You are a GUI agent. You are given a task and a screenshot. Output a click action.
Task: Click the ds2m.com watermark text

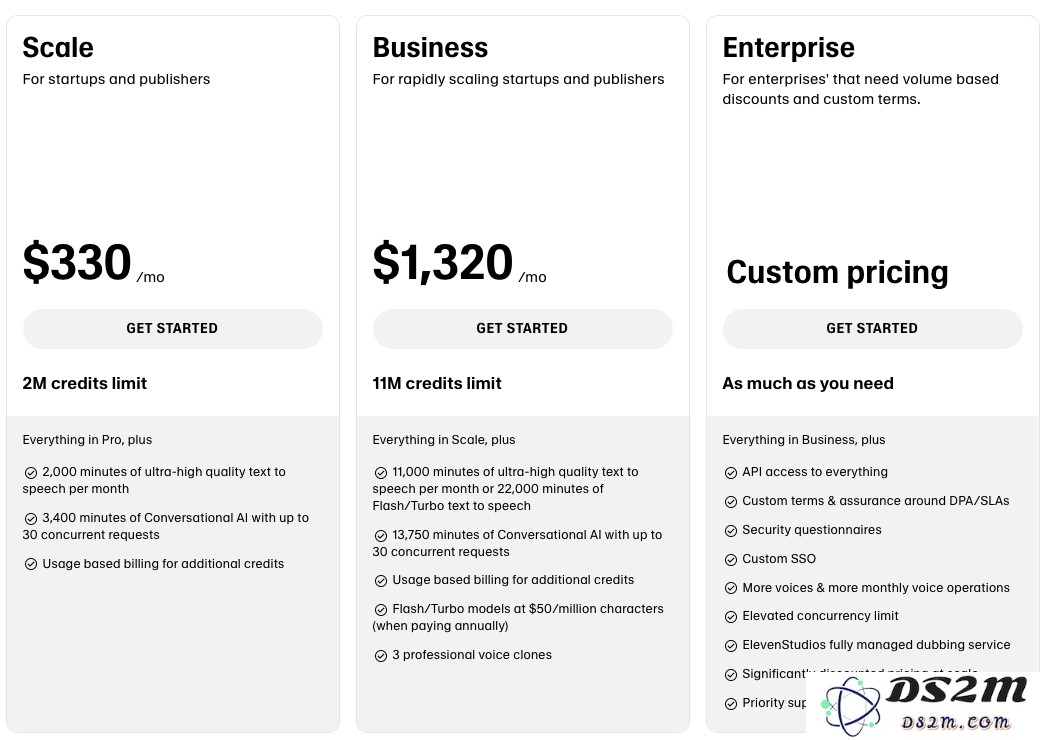(x=956, y=722)
